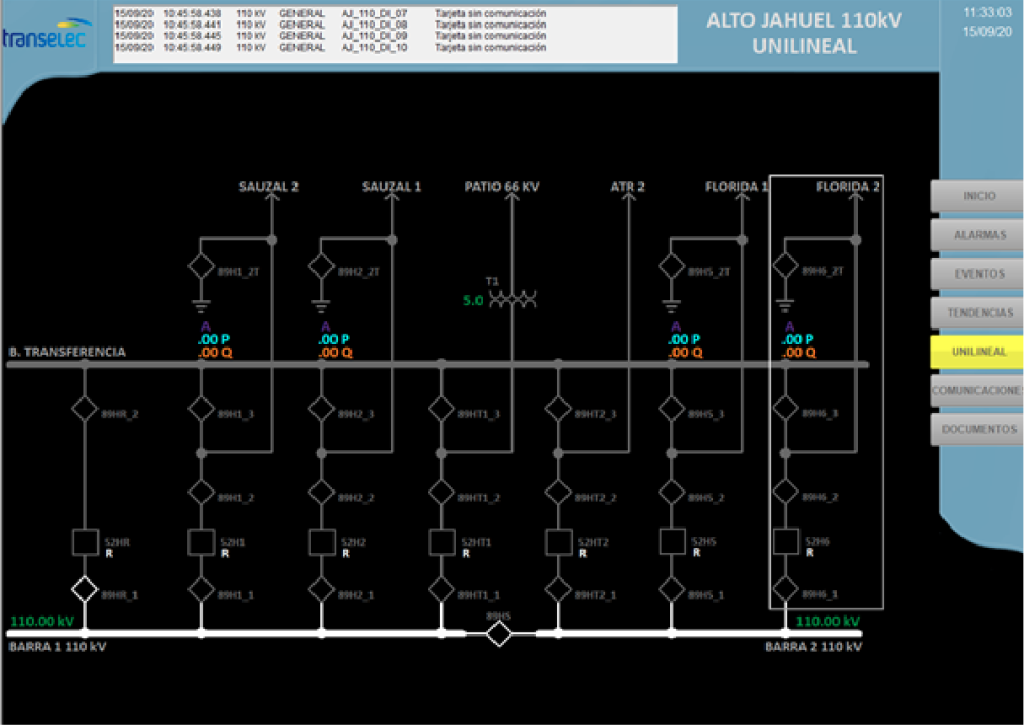Select grounding switch 89H2_2T on Sauzal 1
This screenshot has width=1024, height=725.
(321, 266)
